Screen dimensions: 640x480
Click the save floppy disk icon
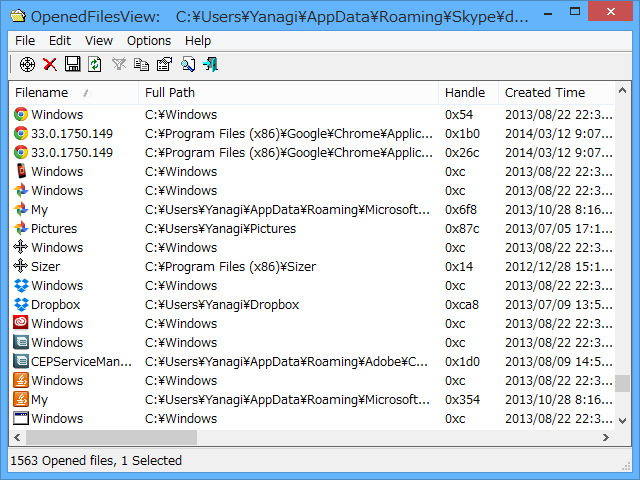tap(73, 64)
